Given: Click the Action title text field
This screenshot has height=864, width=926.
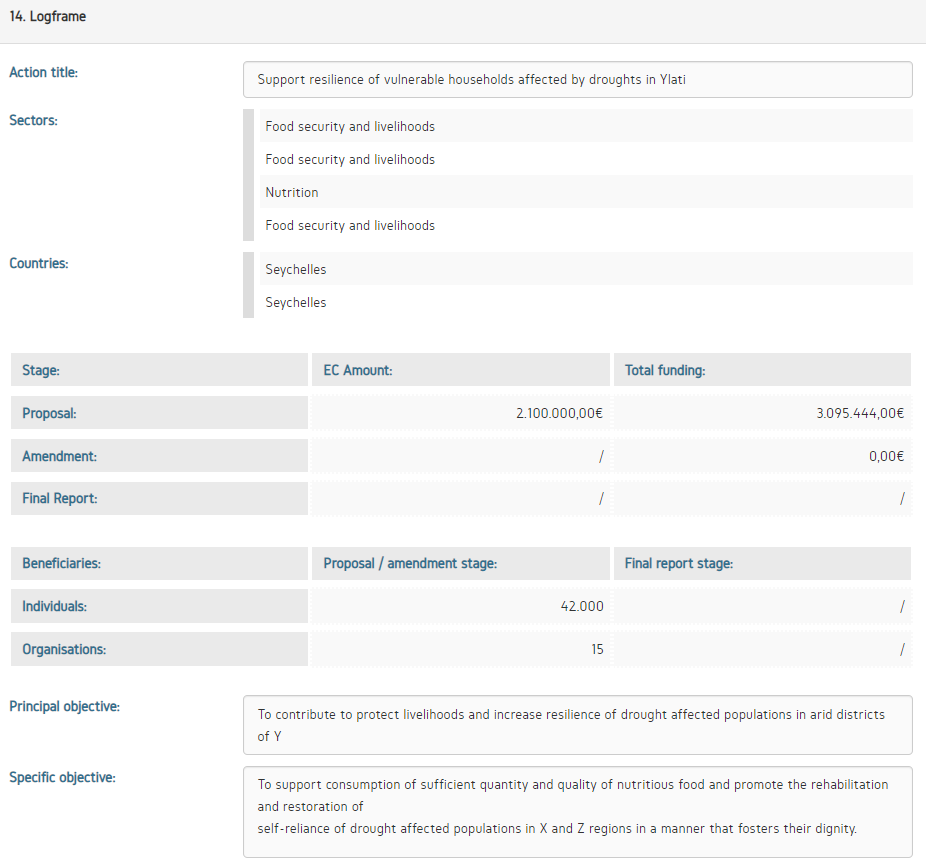Looking at the screenshot, I should [577, 80].
